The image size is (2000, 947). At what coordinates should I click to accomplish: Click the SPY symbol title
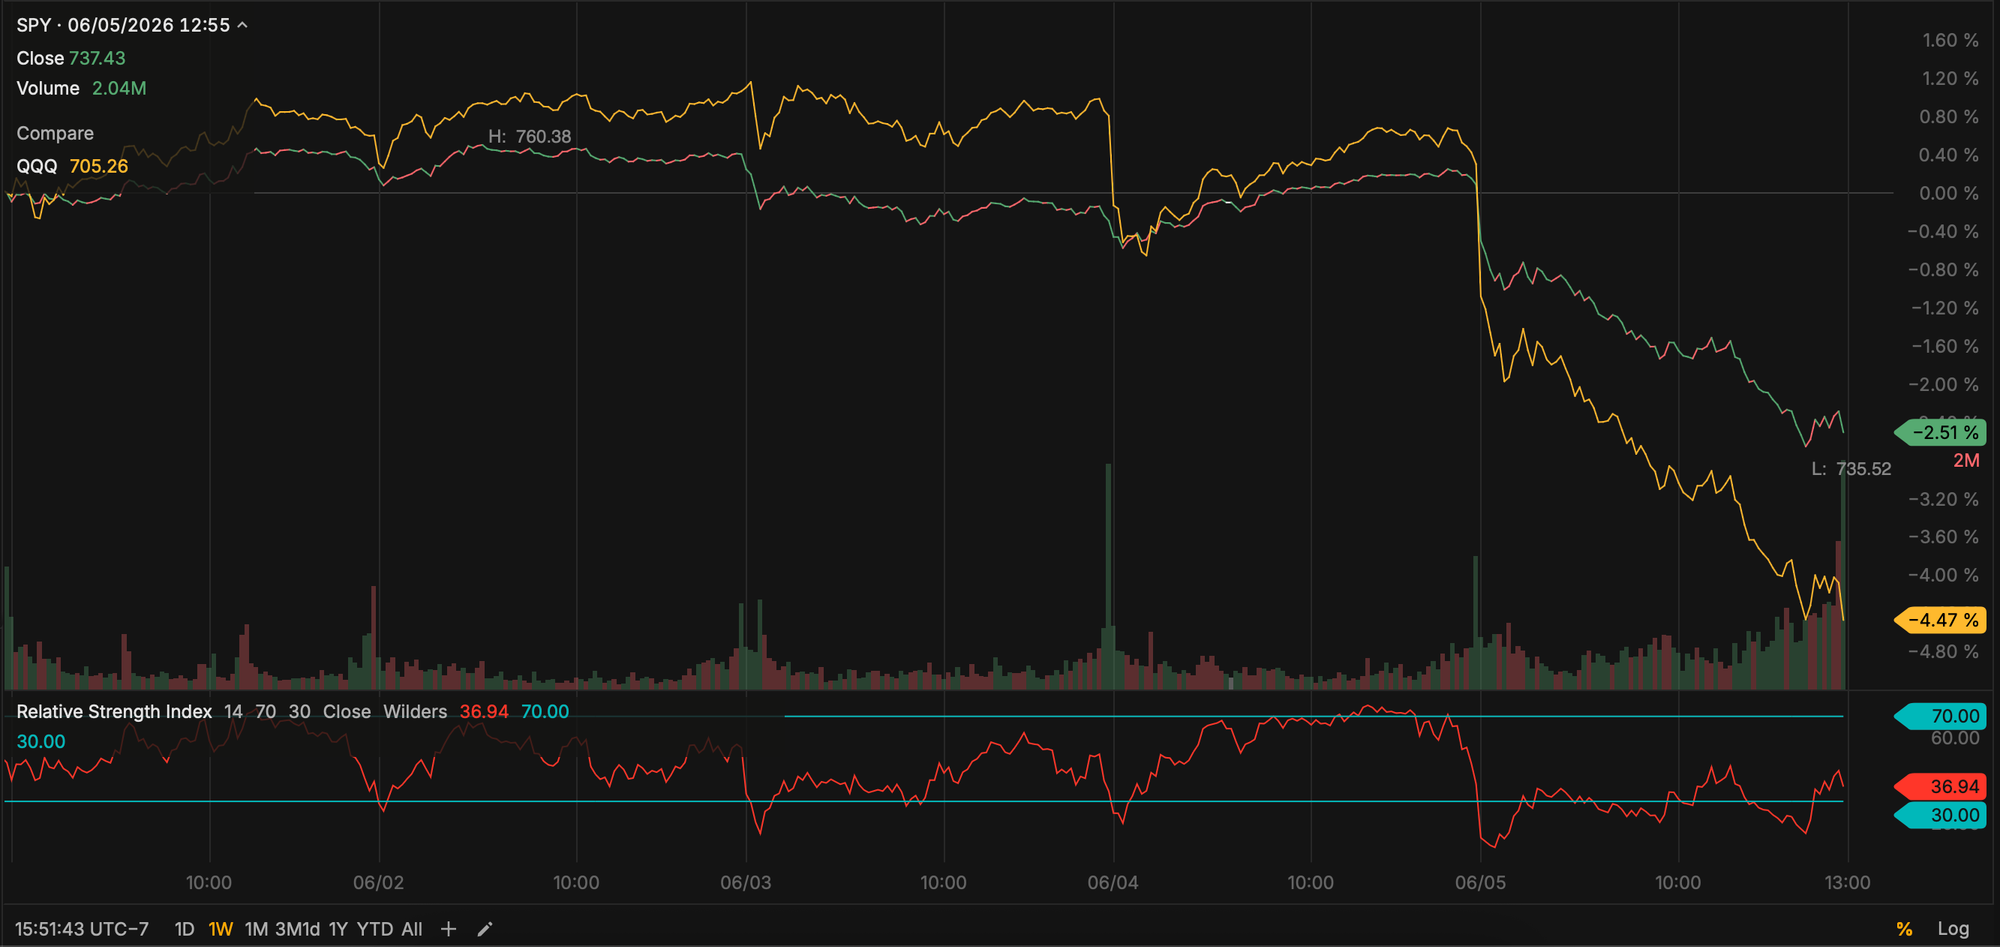34,25
